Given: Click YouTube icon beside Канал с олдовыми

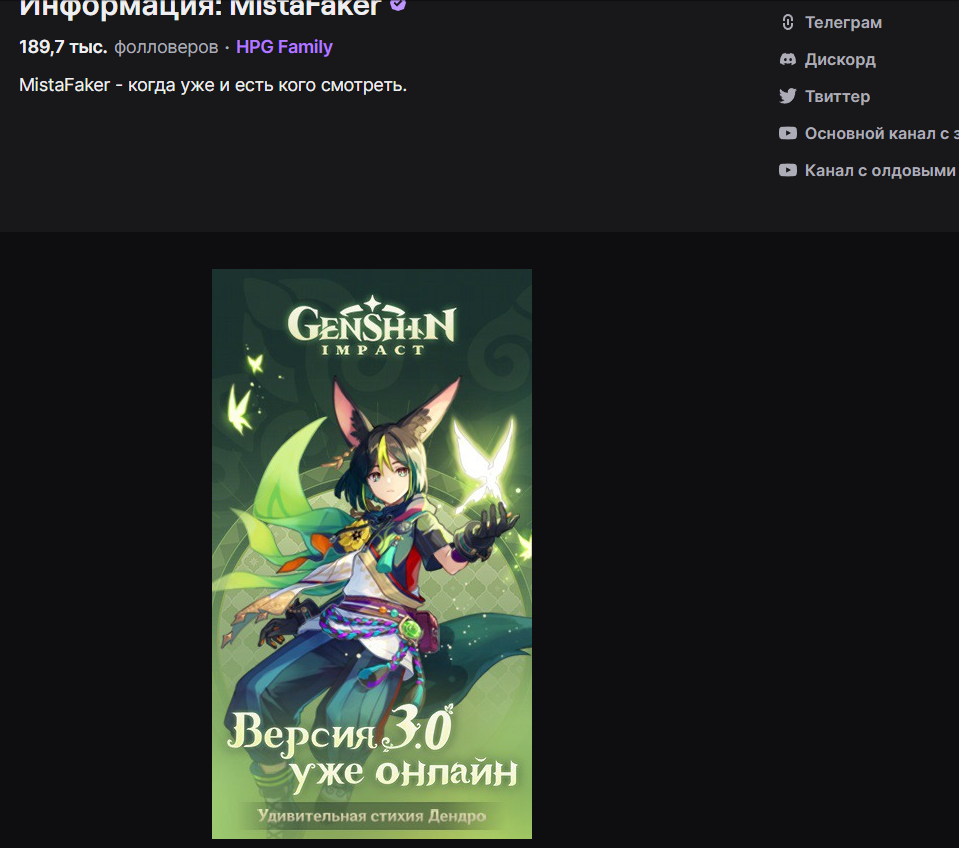Looking at the screenshot, I should click(x=788, y=170).
